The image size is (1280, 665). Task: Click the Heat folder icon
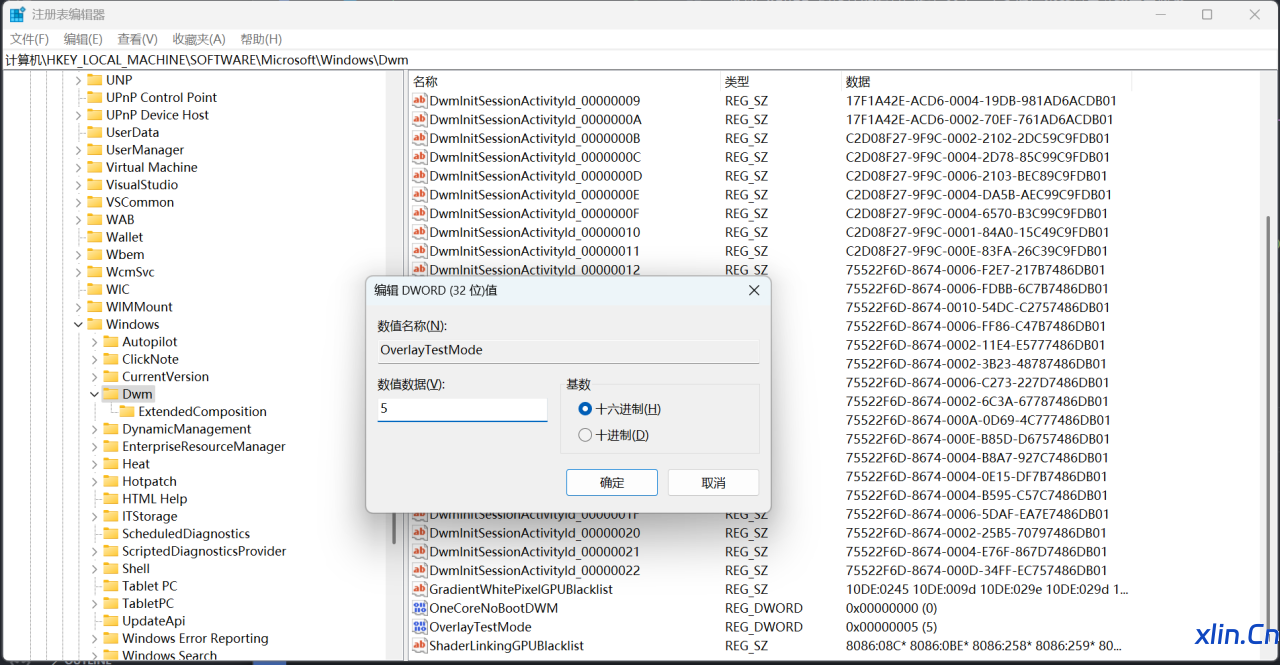click(111, 464)
